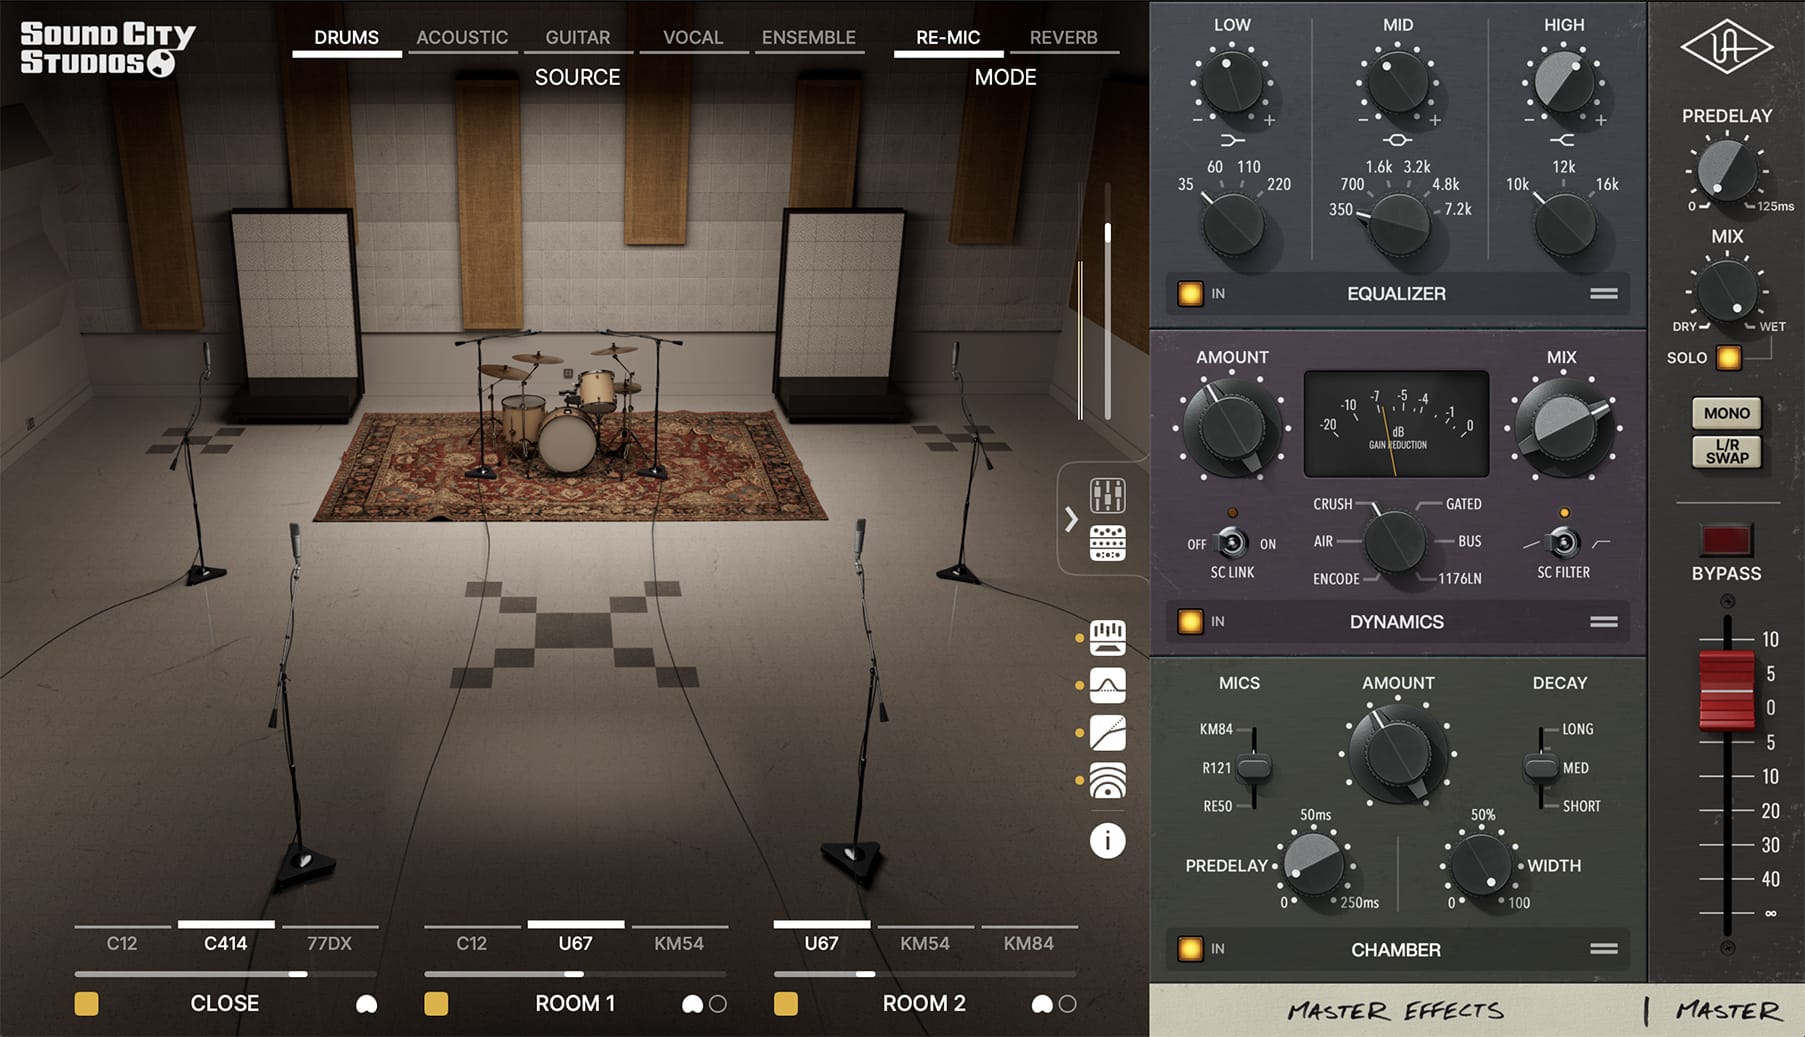Enable the master SOLO toggle
This screenshot has height=1037, width=1805.
pyautogui.click(x=1727, y=357)
